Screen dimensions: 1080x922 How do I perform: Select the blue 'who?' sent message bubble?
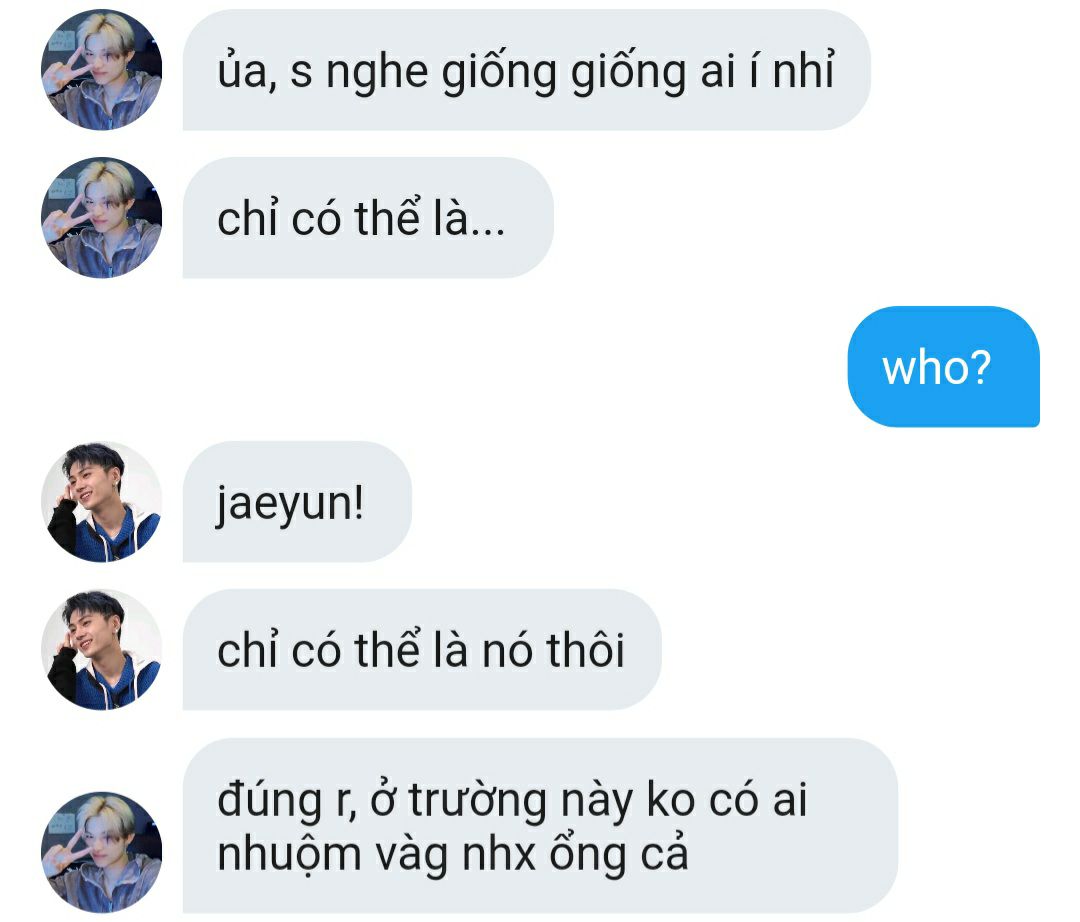coord(943,366)
